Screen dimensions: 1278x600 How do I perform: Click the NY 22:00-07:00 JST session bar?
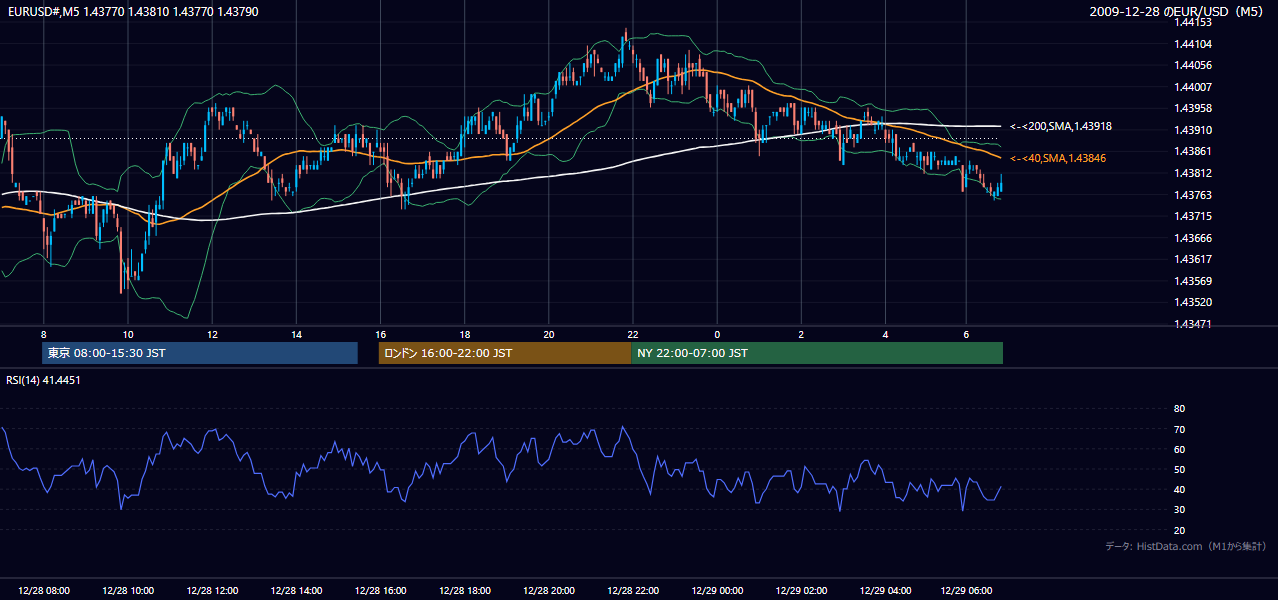tap(817, 353)
